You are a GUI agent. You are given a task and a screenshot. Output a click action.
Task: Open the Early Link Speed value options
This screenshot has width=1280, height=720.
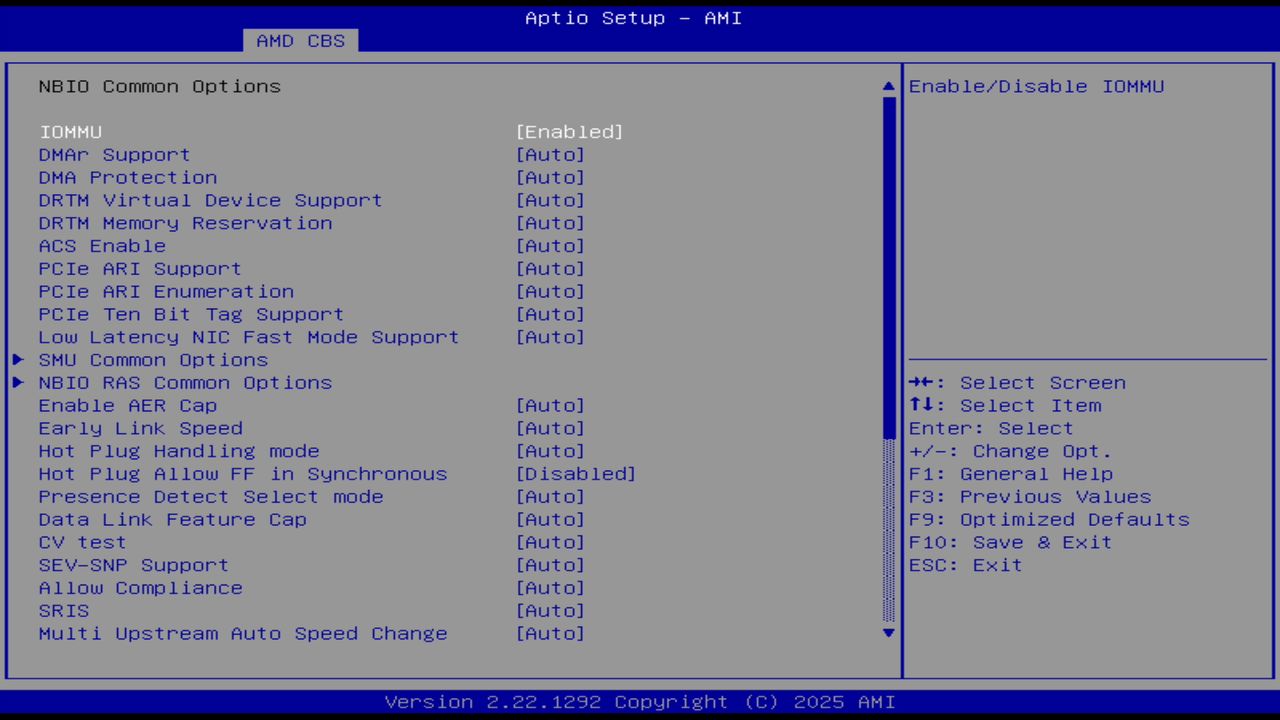[x=550, y=428]
